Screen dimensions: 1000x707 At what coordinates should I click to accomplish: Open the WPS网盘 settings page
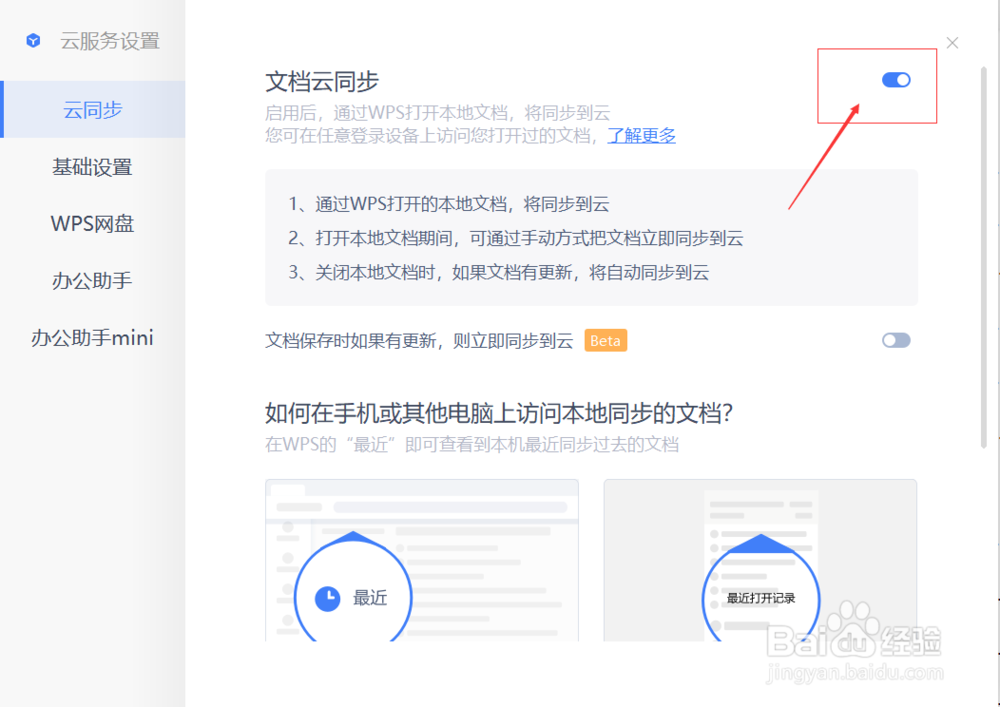coord(92,224)
